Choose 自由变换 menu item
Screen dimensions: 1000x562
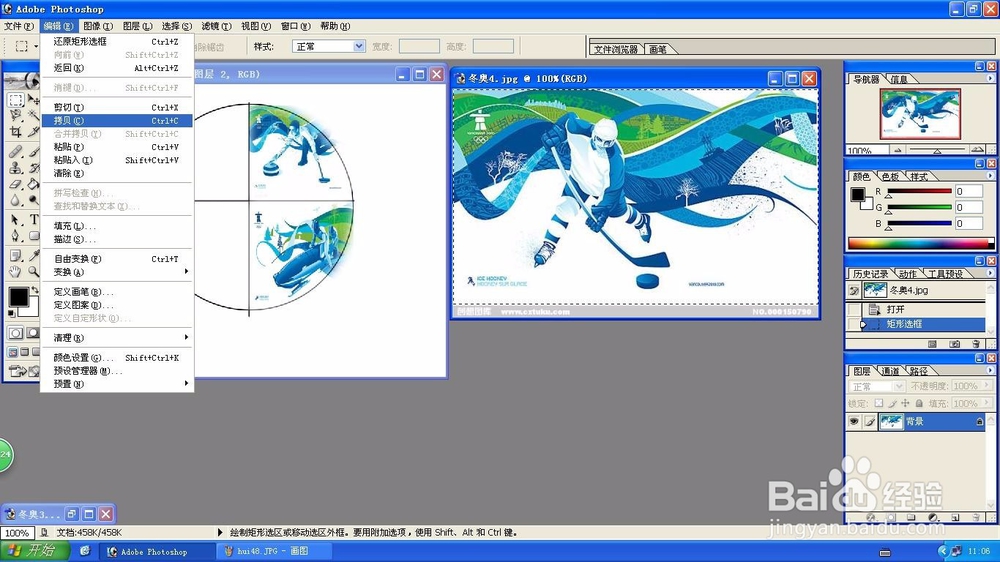point(117,258)
